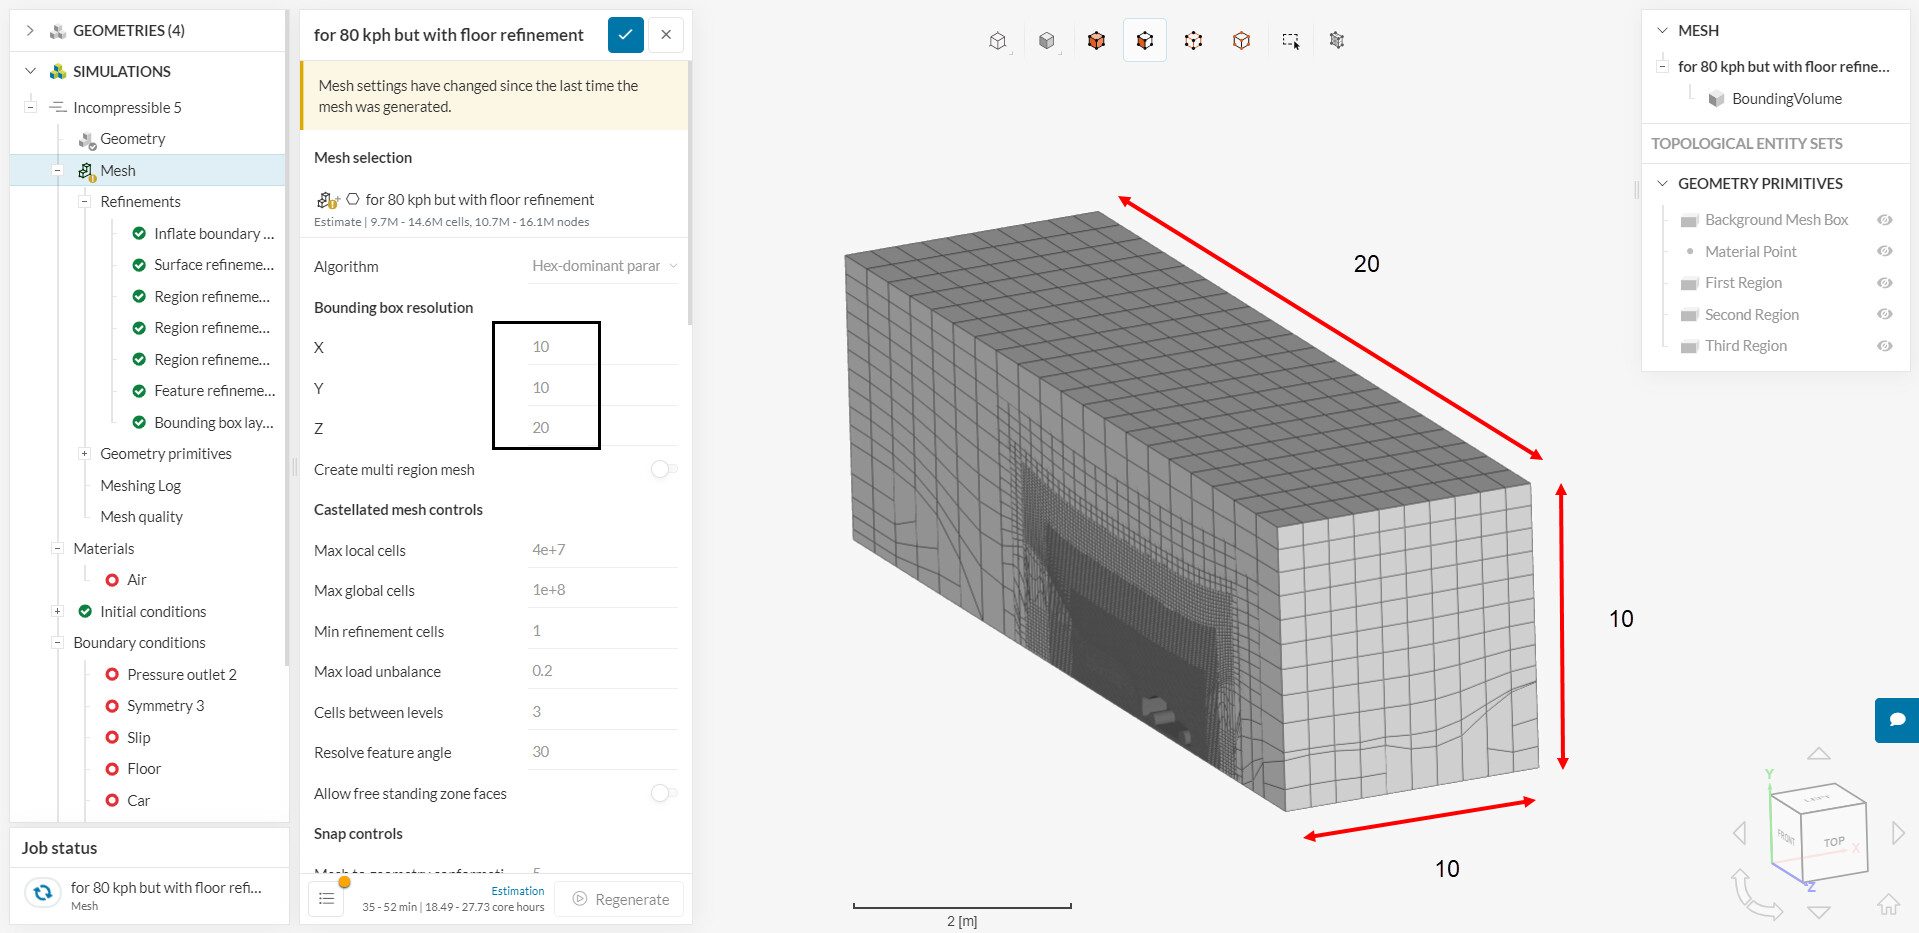The image size is (1919, 933).
Task: Collapse the Boundary conditions node
Action: (x=58, y=643)
